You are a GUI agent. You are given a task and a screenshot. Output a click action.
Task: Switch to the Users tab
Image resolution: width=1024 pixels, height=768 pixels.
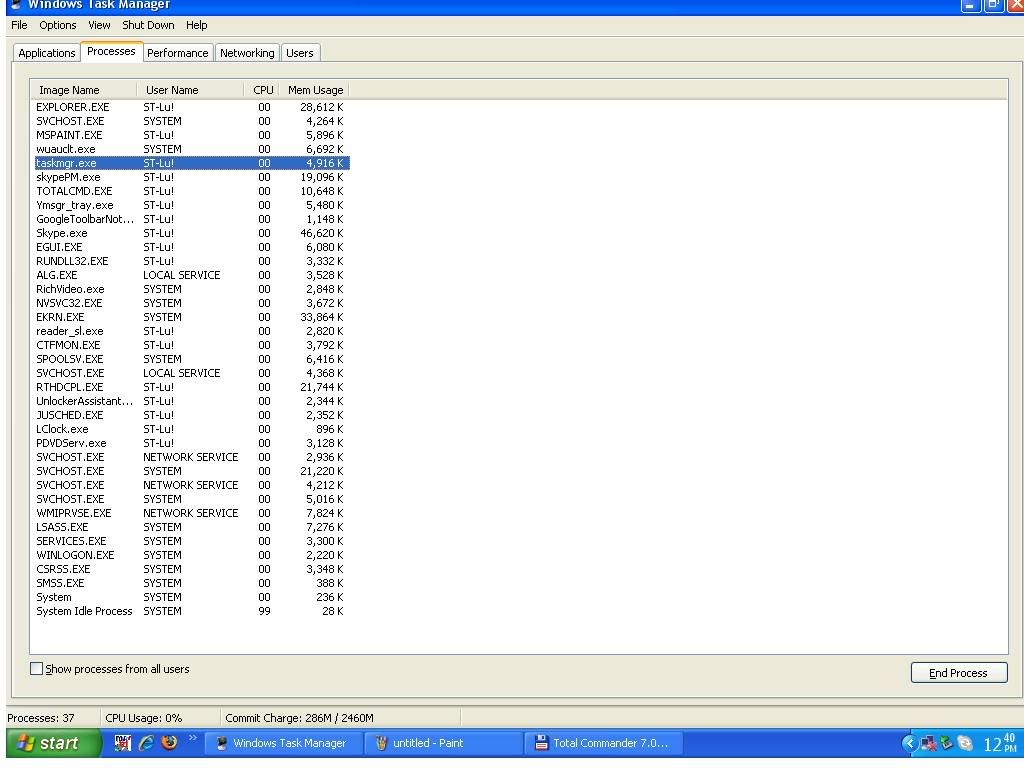300,53
